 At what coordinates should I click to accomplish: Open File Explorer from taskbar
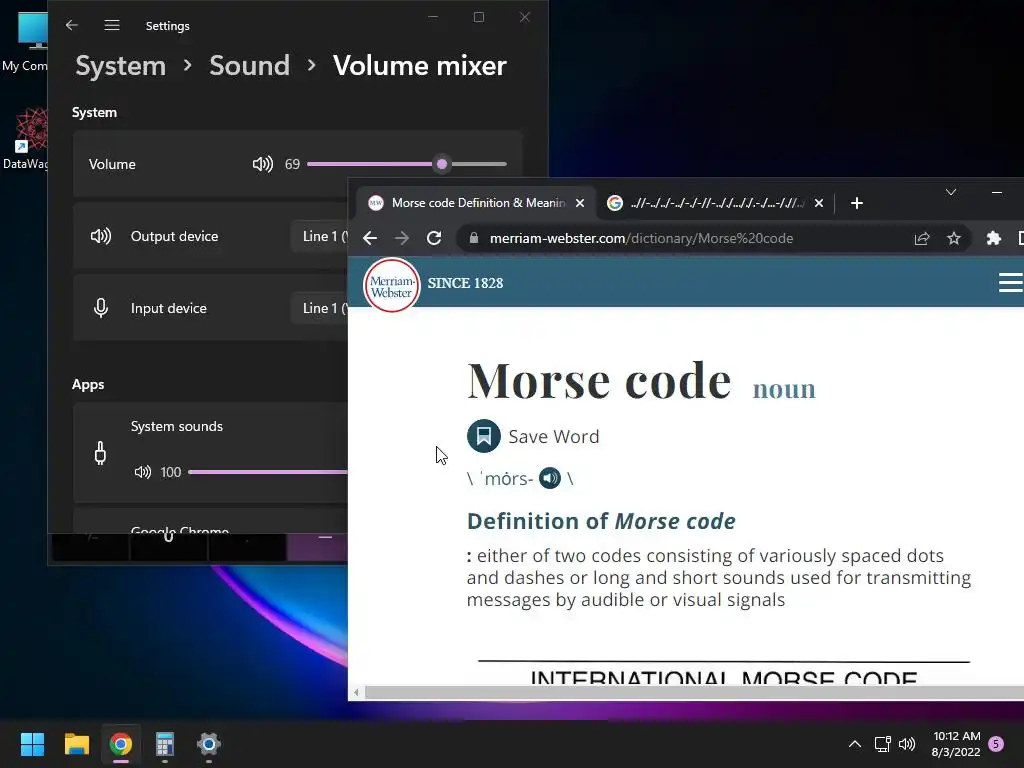(x=76, y=744)
